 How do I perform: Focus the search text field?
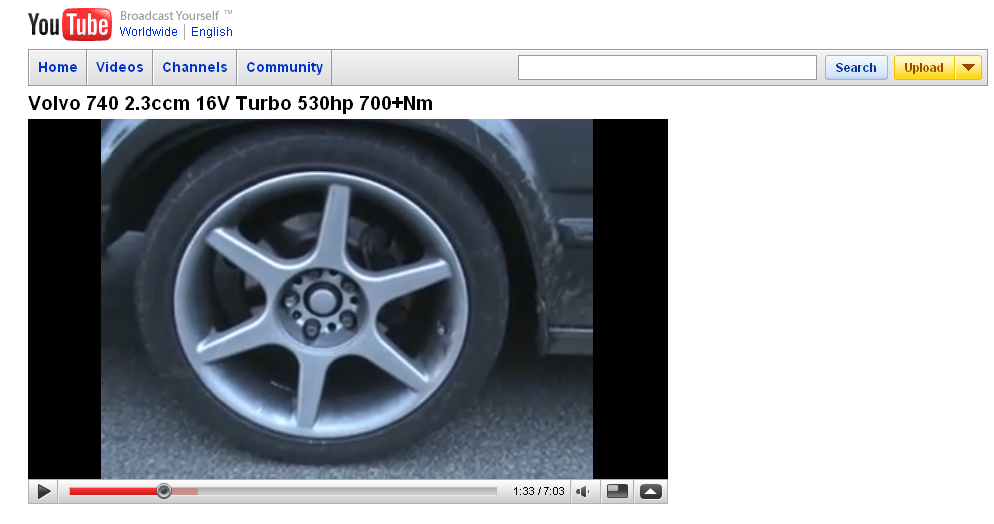click(x=667, y=68)
